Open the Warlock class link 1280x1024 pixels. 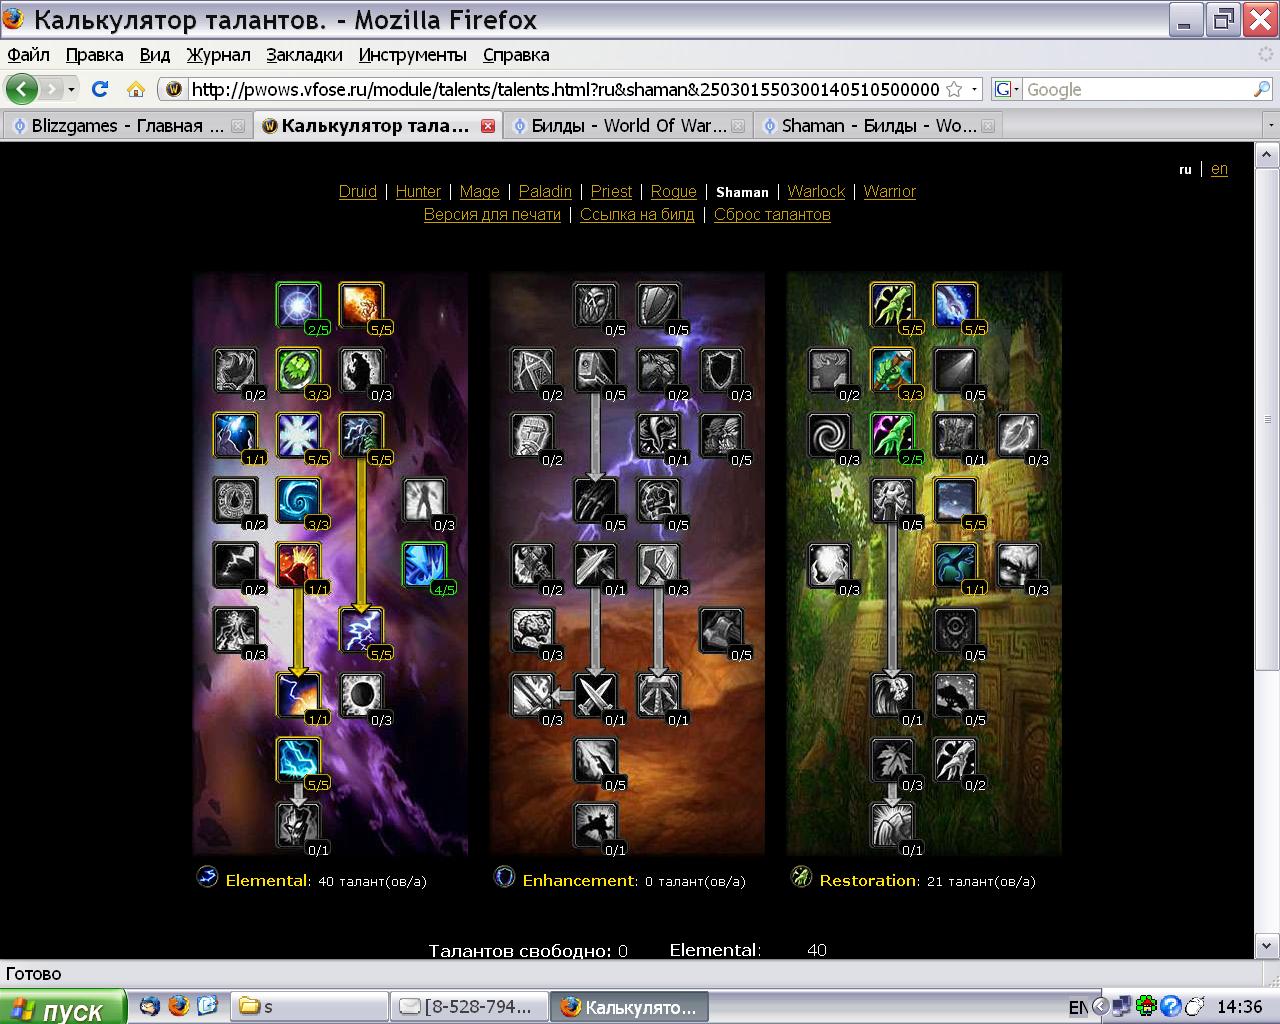816,191
